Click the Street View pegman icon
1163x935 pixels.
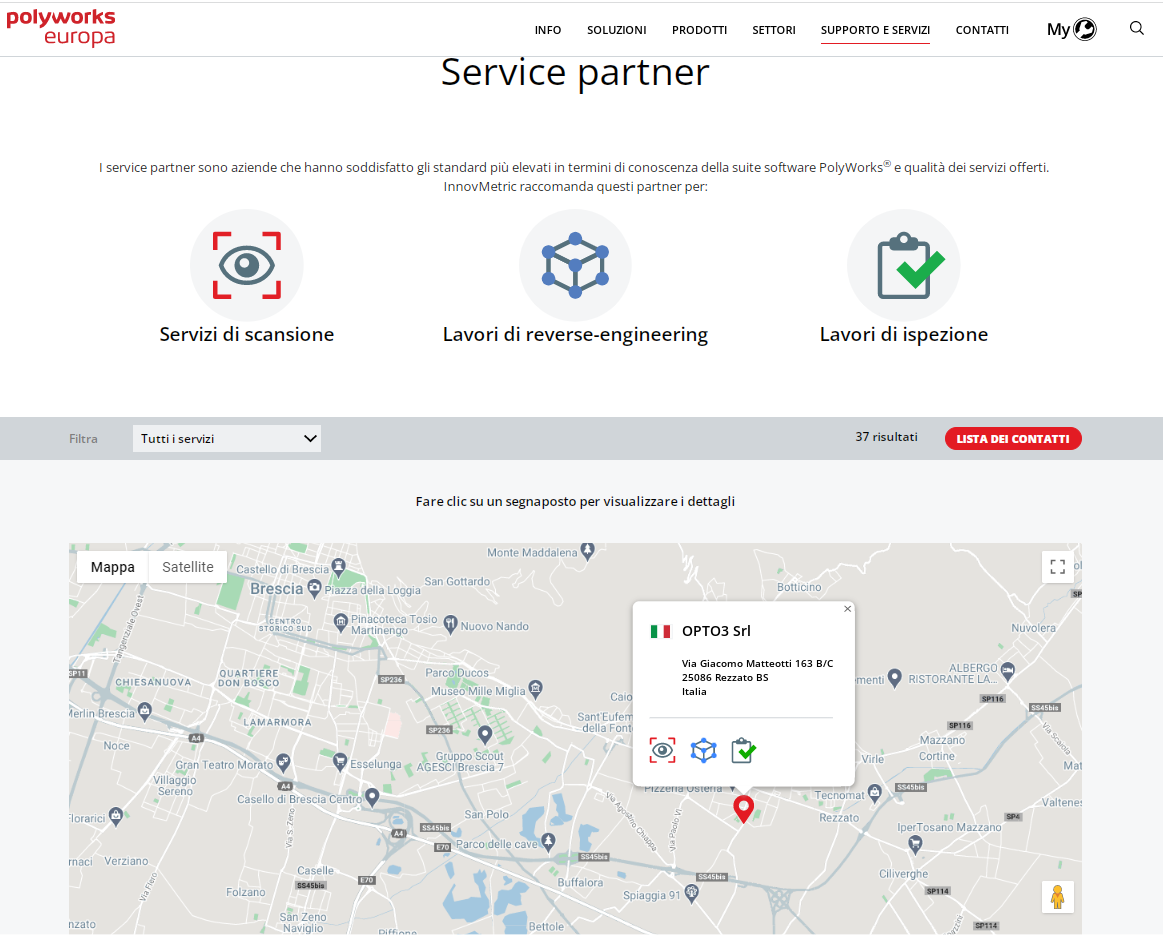pos(1058,897)
